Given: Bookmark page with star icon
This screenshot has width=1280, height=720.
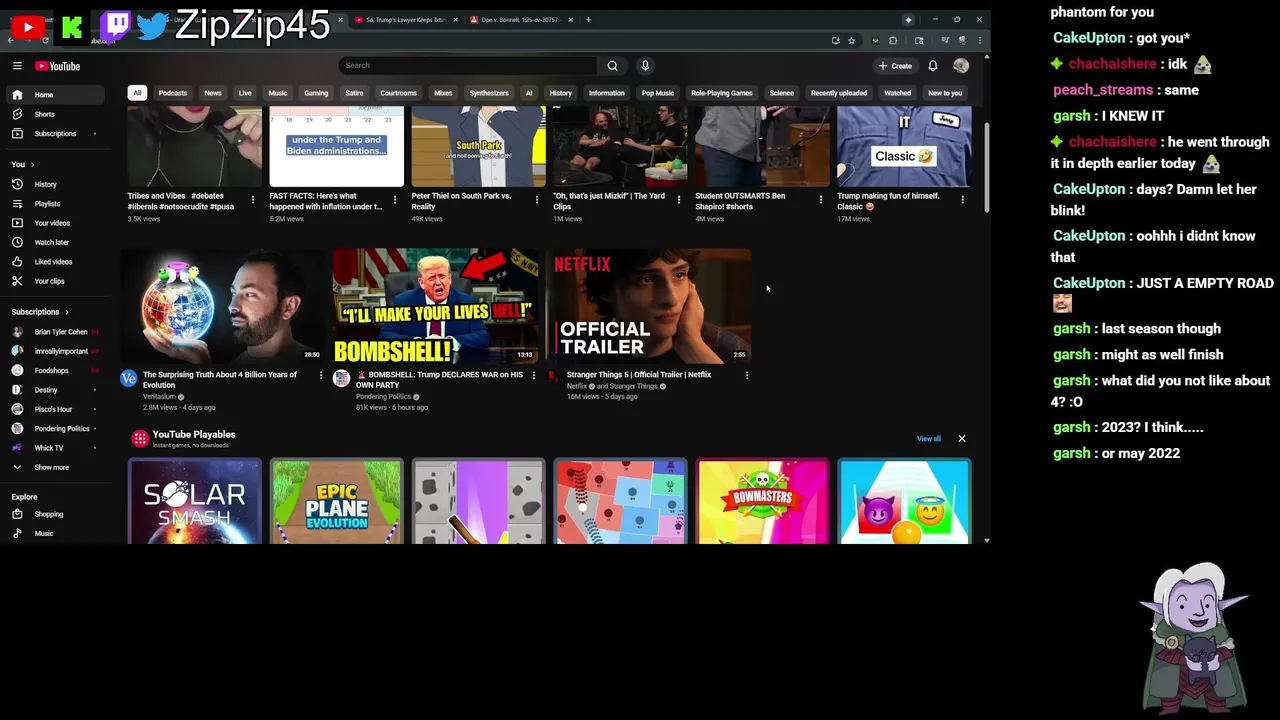Looking at the screenshot, I should tap(851, 41).
